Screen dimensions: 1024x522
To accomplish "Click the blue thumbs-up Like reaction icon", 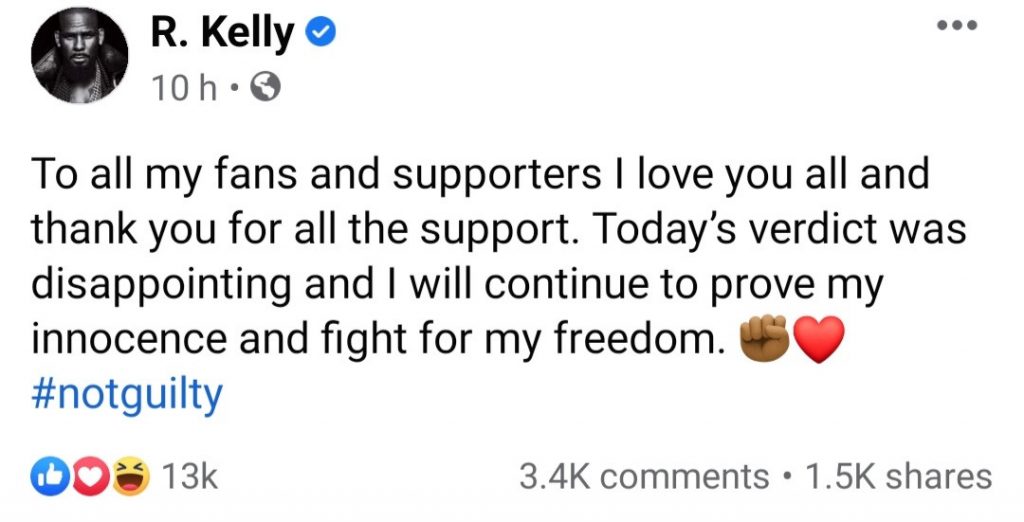I will (x=48, y=476).
